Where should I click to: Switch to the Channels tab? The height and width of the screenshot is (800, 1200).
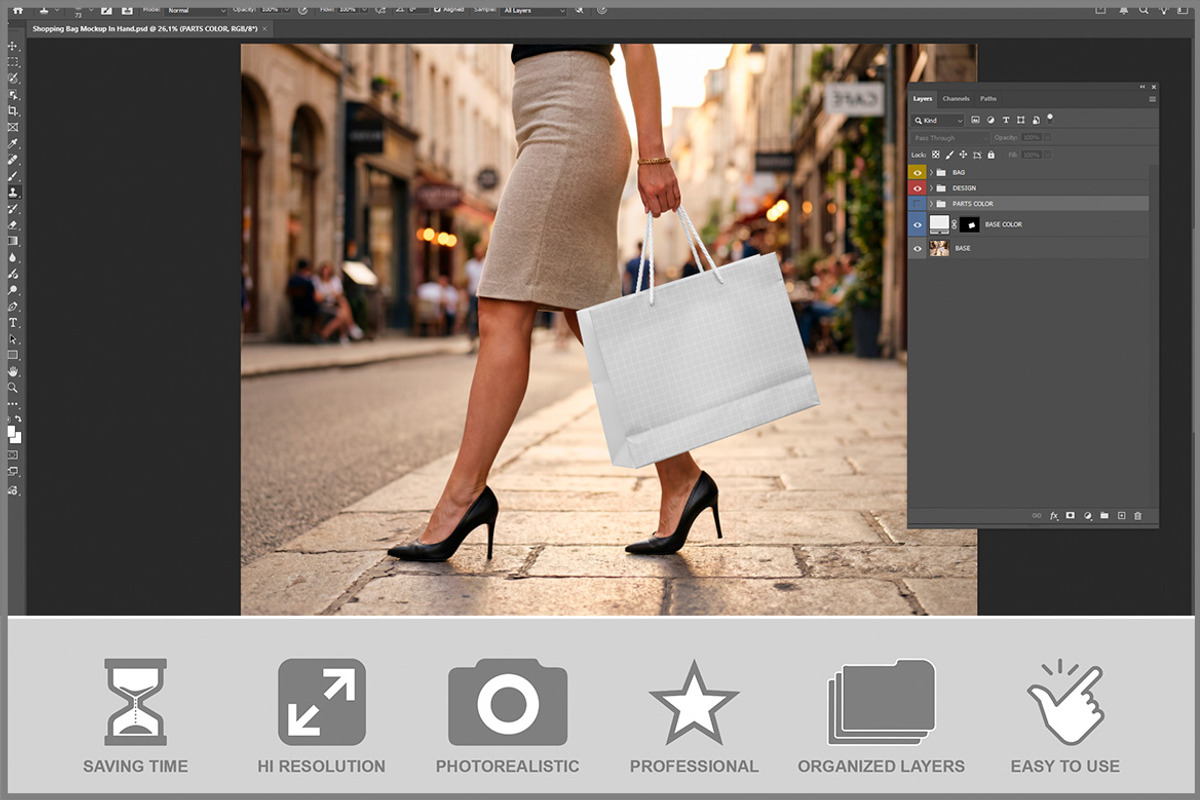point(956,98)
